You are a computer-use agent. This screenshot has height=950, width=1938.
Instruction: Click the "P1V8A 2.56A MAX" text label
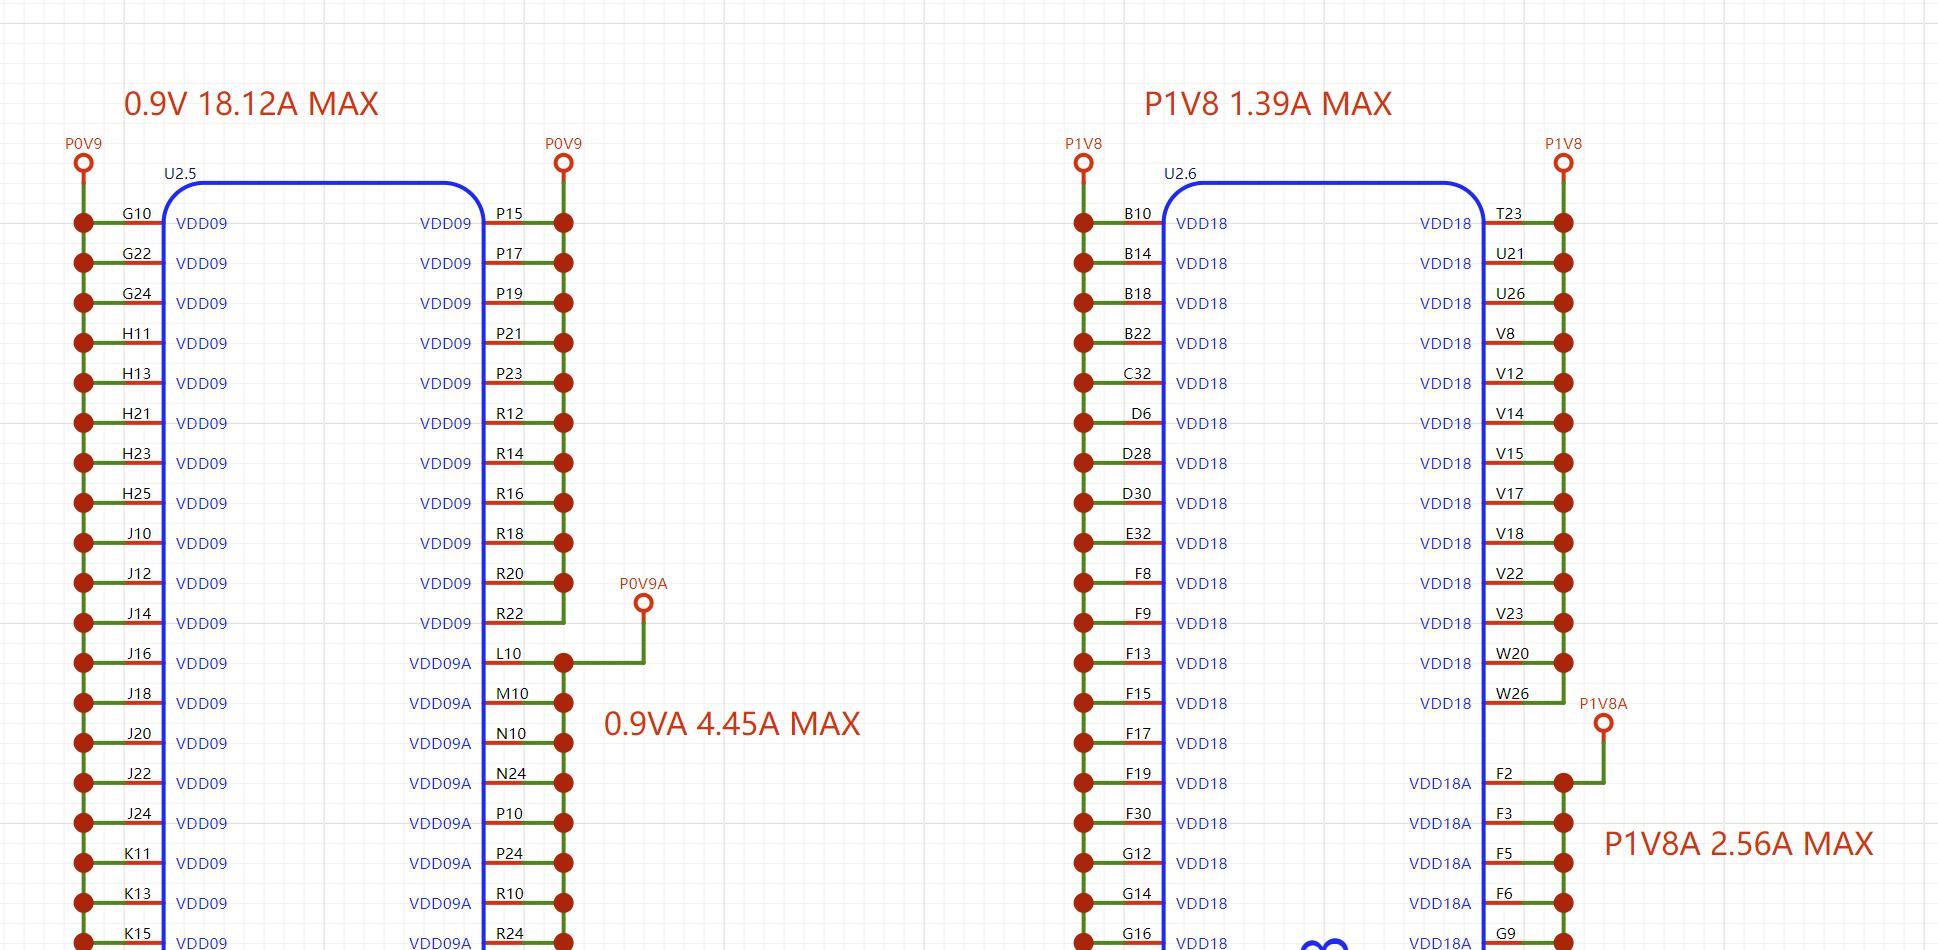point(1738,844)
